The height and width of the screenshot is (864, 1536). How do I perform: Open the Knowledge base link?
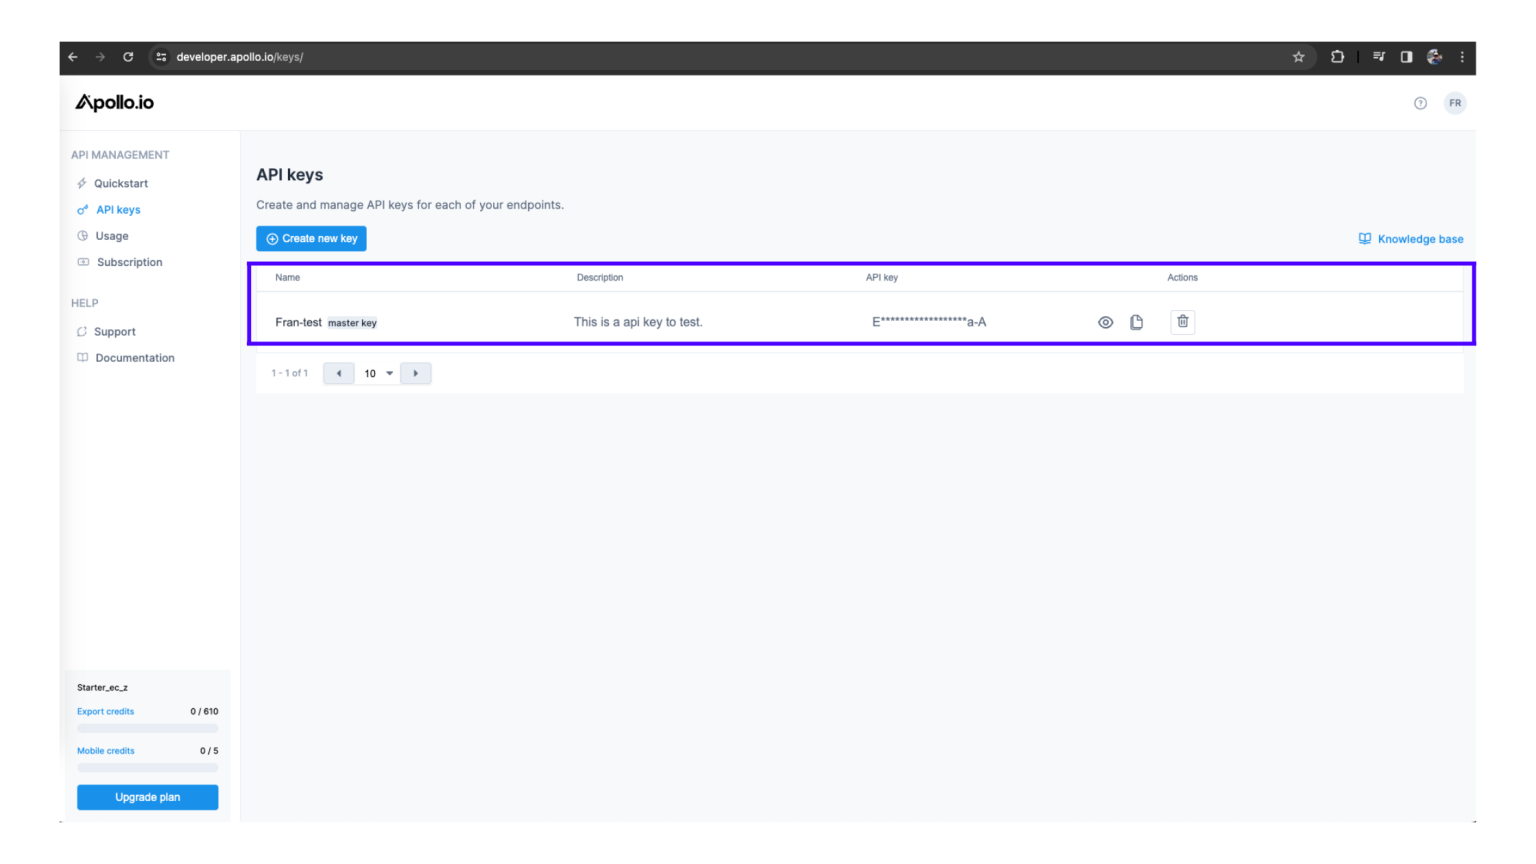(1410, 238)
